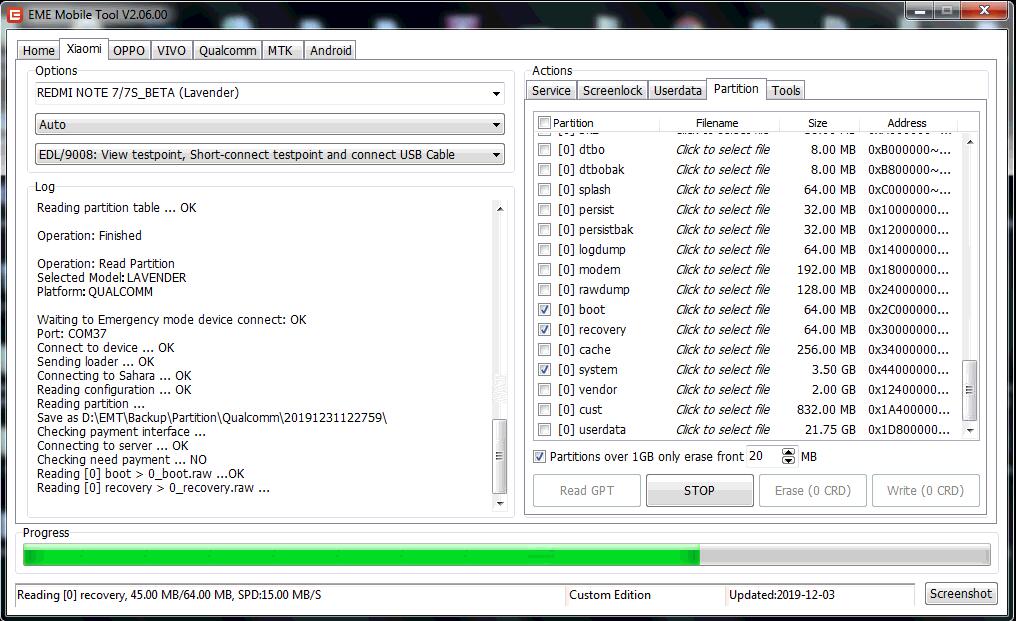Screen dimensions: 1016x621
Task: Select file for the dtbo partition
Action: click(x=723, y=150)
